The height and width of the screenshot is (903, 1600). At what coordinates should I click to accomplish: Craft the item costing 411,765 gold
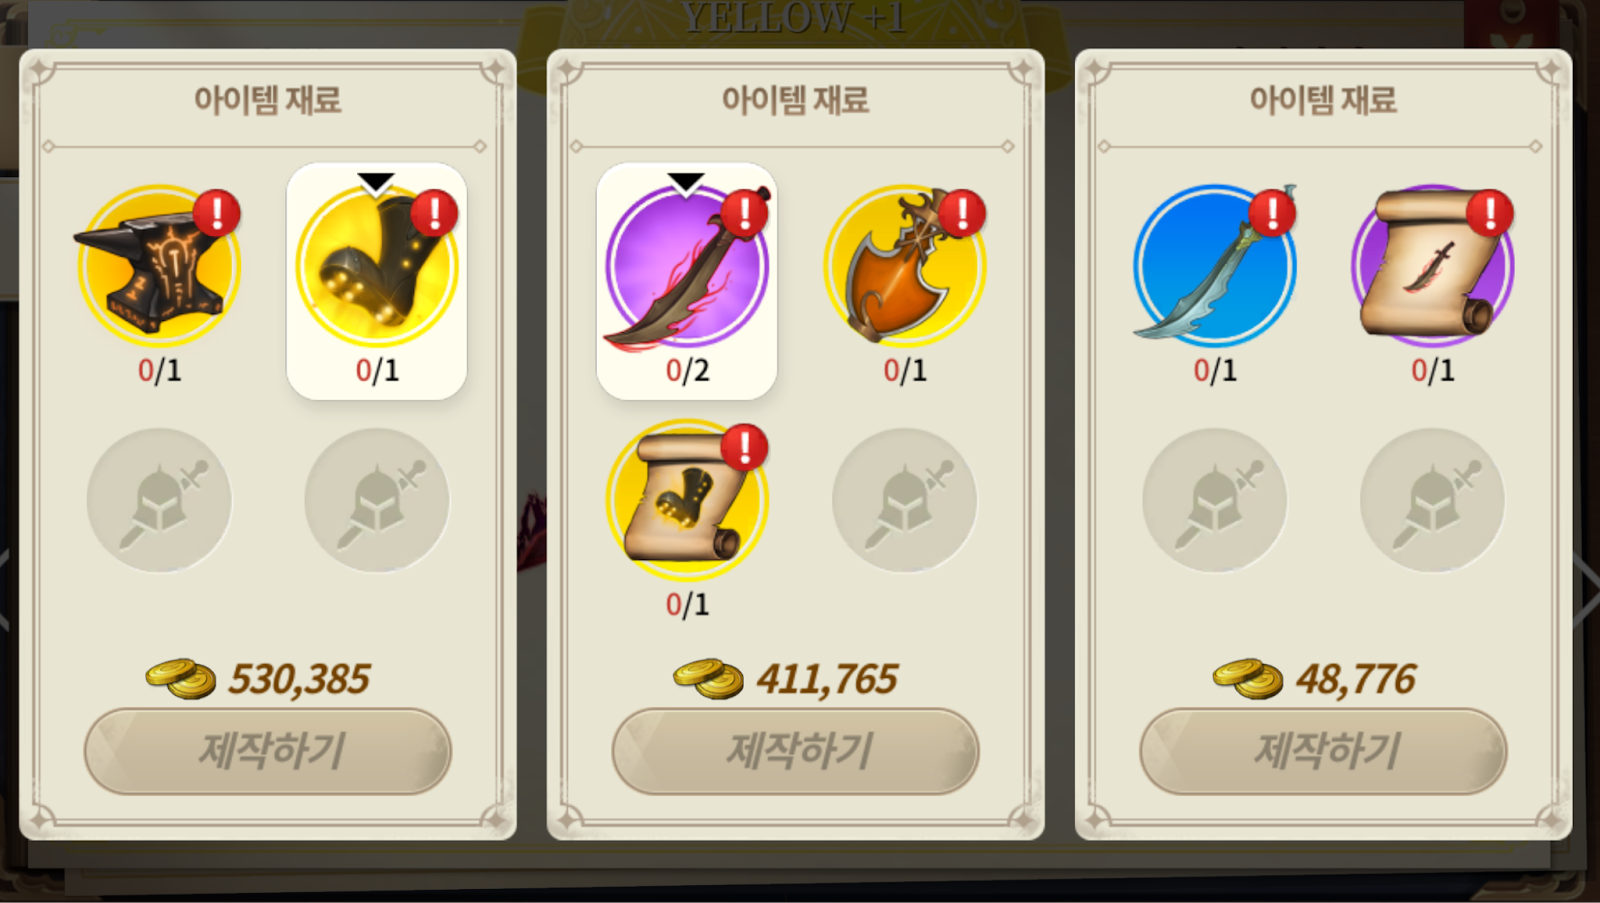pos(796,751)
